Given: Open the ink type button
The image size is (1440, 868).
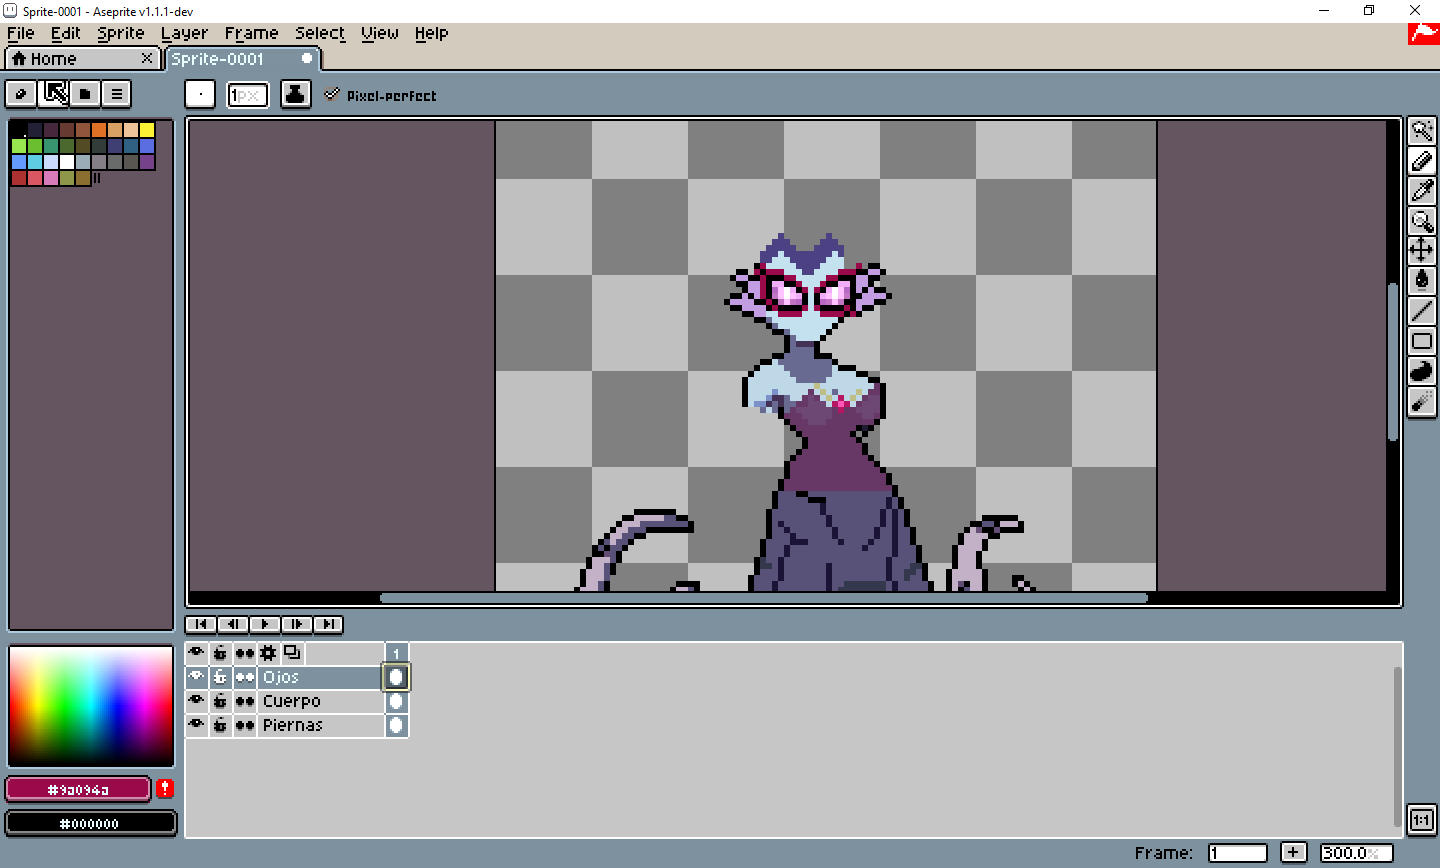Looking at the screenshot, I should 295,95.
